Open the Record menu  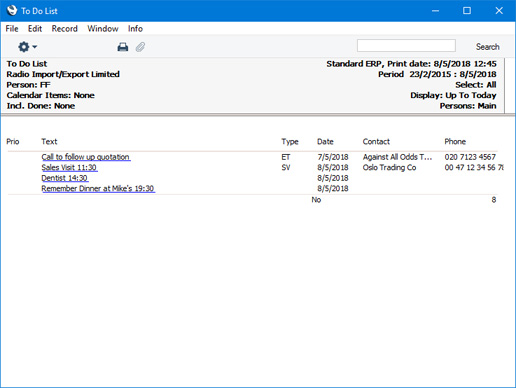coord(65,29)
